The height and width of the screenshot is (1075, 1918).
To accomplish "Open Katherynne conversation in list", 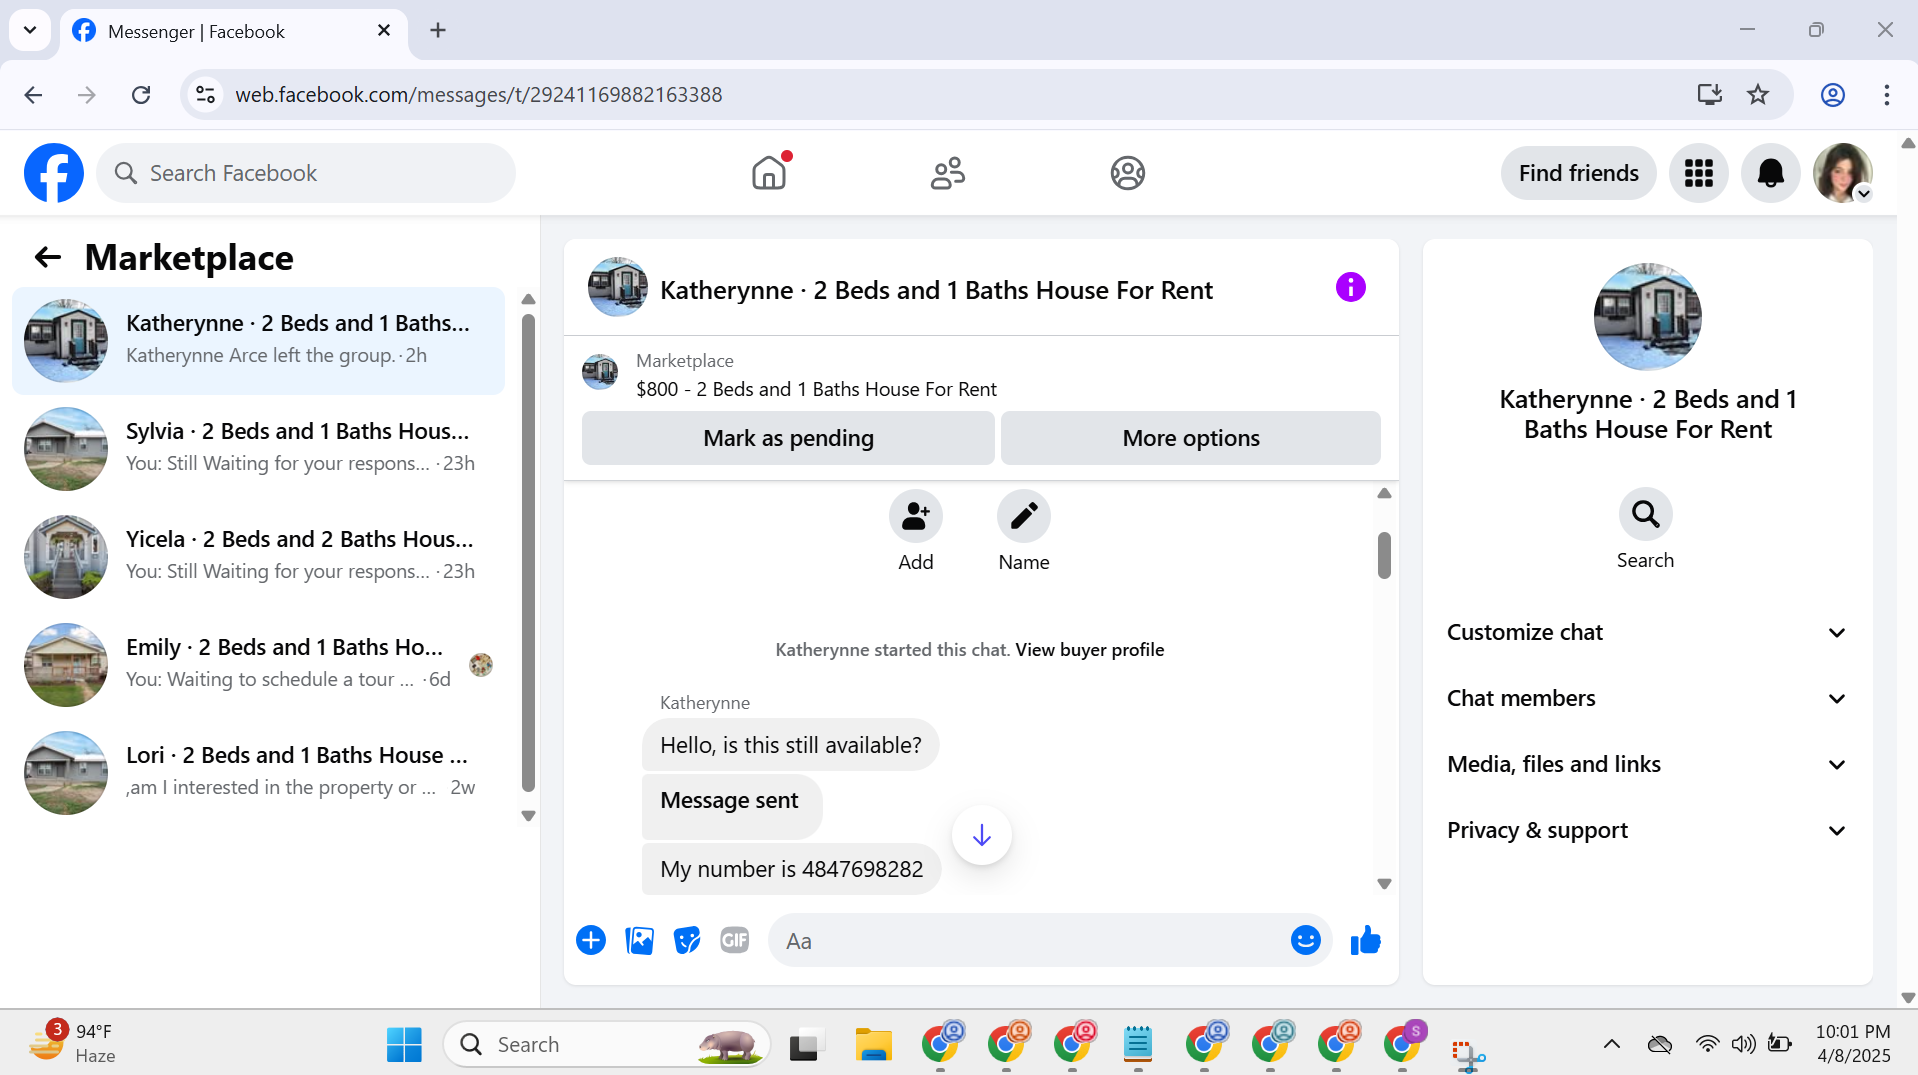I will [x=258, y=340].
